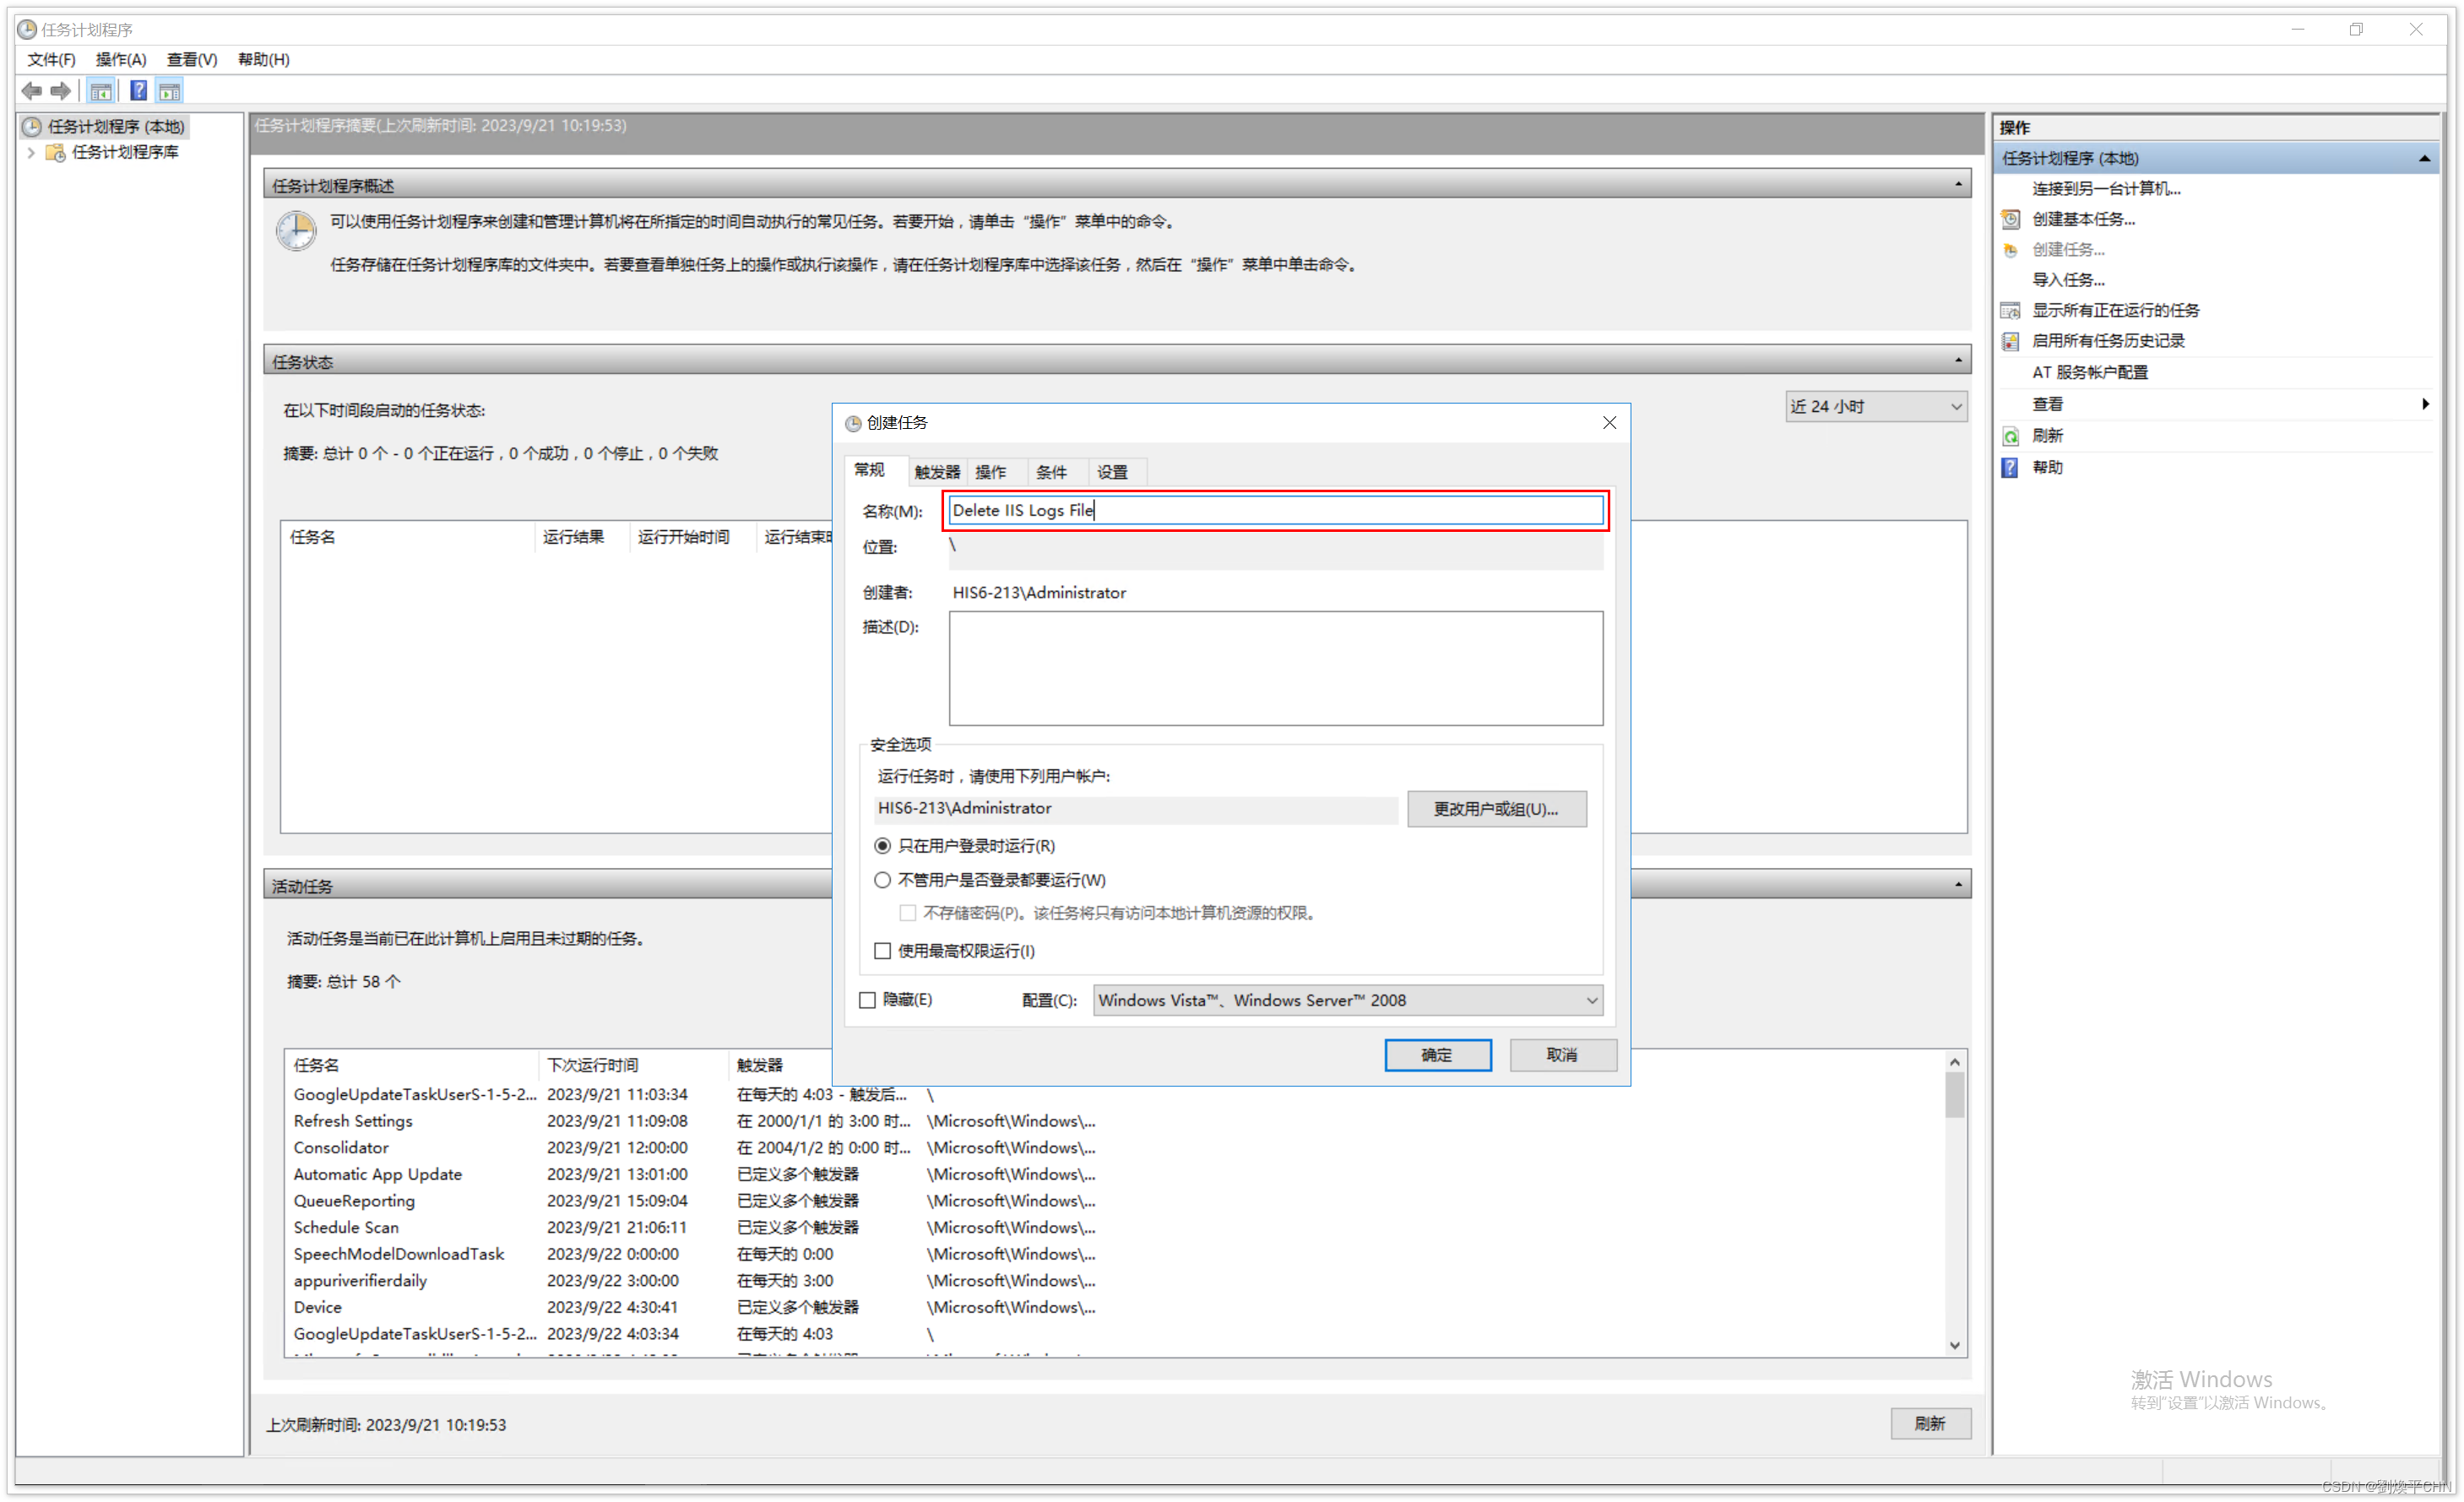This screenshot has height=1502, width=2464.
Task: Click the active tasks list scrollbar thumb
Action: (1955, 1095)
